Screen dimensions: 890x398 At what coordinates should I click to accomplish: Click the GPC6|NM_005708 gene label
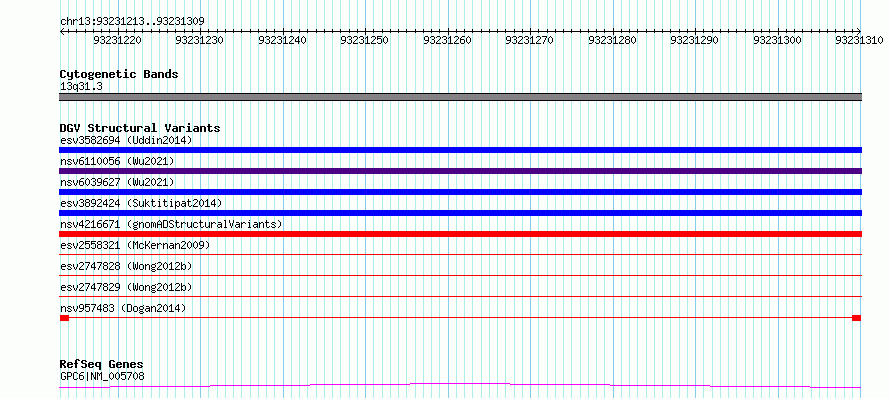(102, 376)
